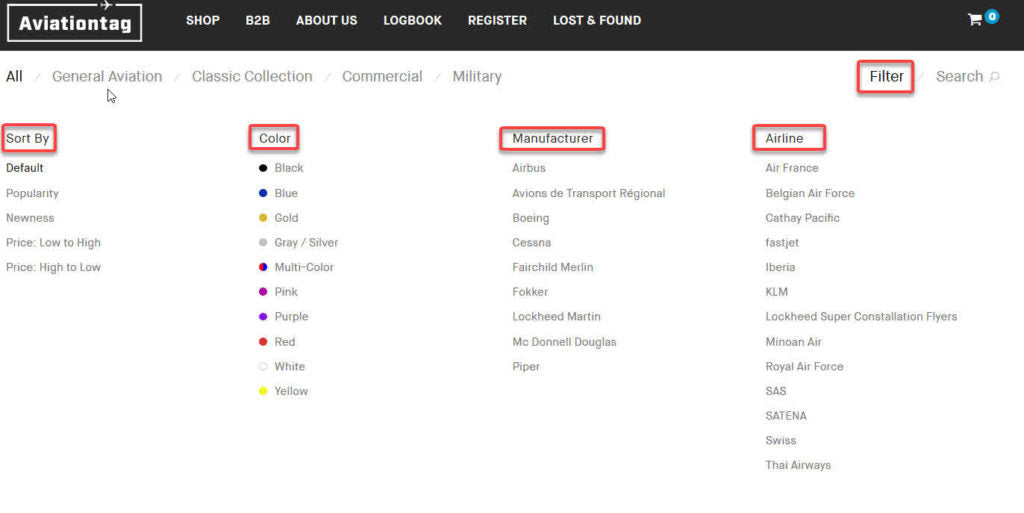1024x513 pixels.
Task: Select the Blue color dot
Action: pyautogui.click(x=263, y=193)
